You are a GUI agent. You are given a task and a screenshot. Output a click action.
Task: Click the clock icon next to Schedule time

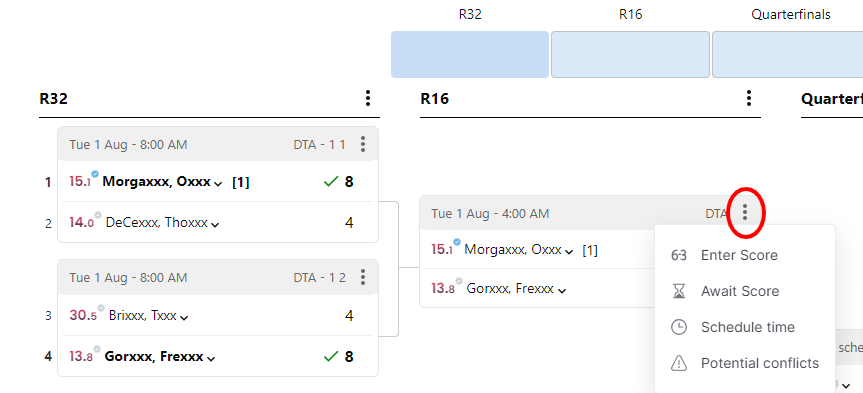tap(679, 328)
